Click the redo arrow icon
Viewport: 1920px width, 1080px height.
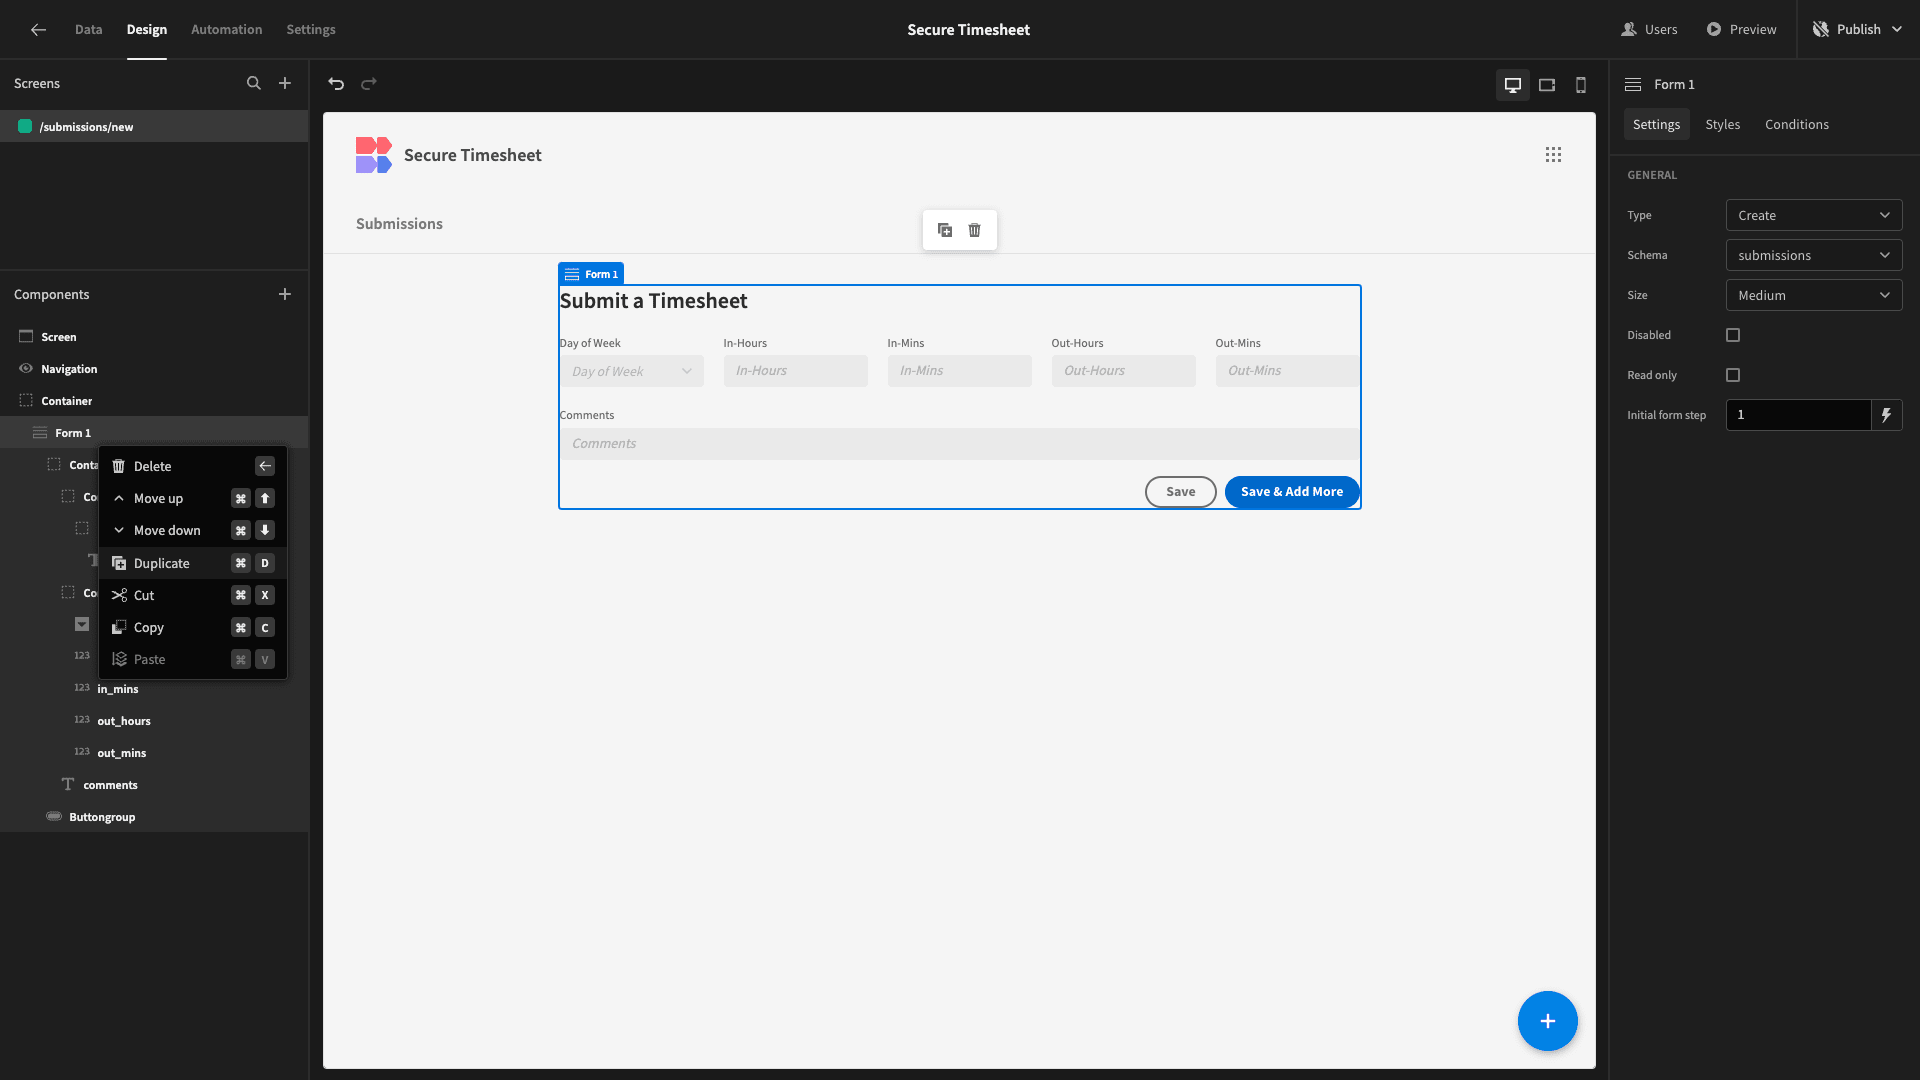click(369, 84)
